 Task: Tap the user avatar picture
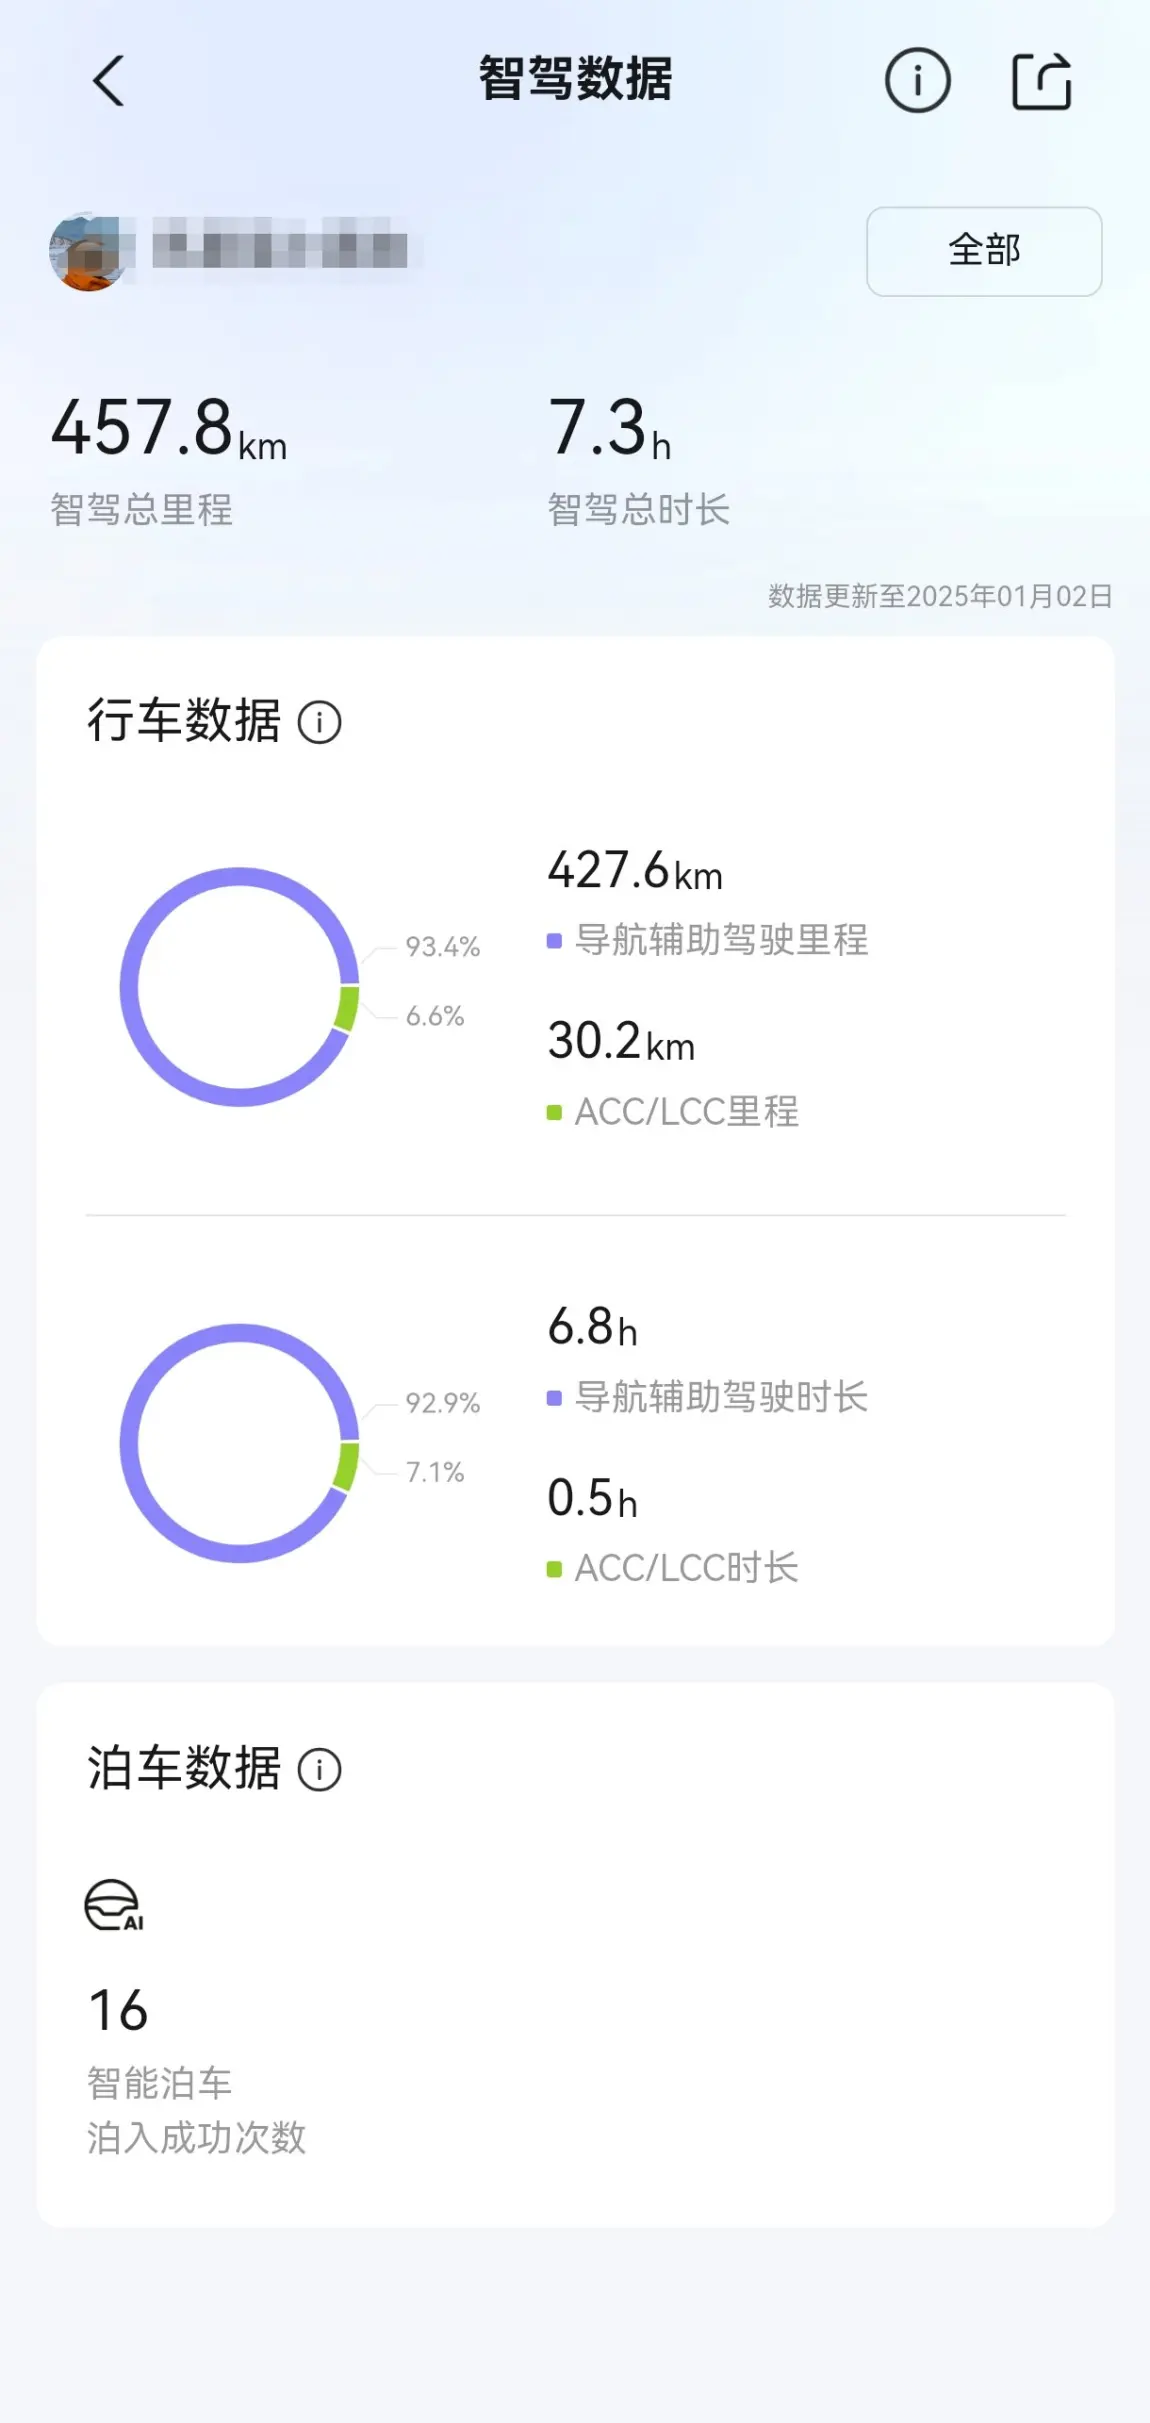(x=90, y=251)
